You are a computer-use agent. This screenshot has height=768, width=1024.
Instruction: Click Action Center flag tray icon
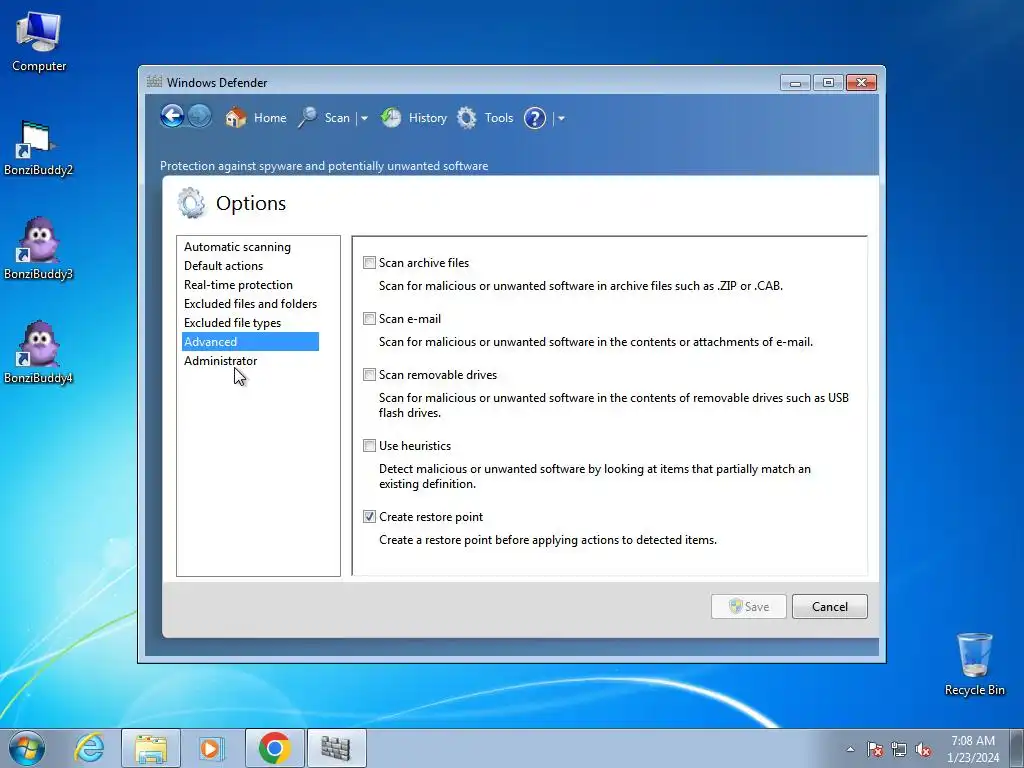pos(875,749)
